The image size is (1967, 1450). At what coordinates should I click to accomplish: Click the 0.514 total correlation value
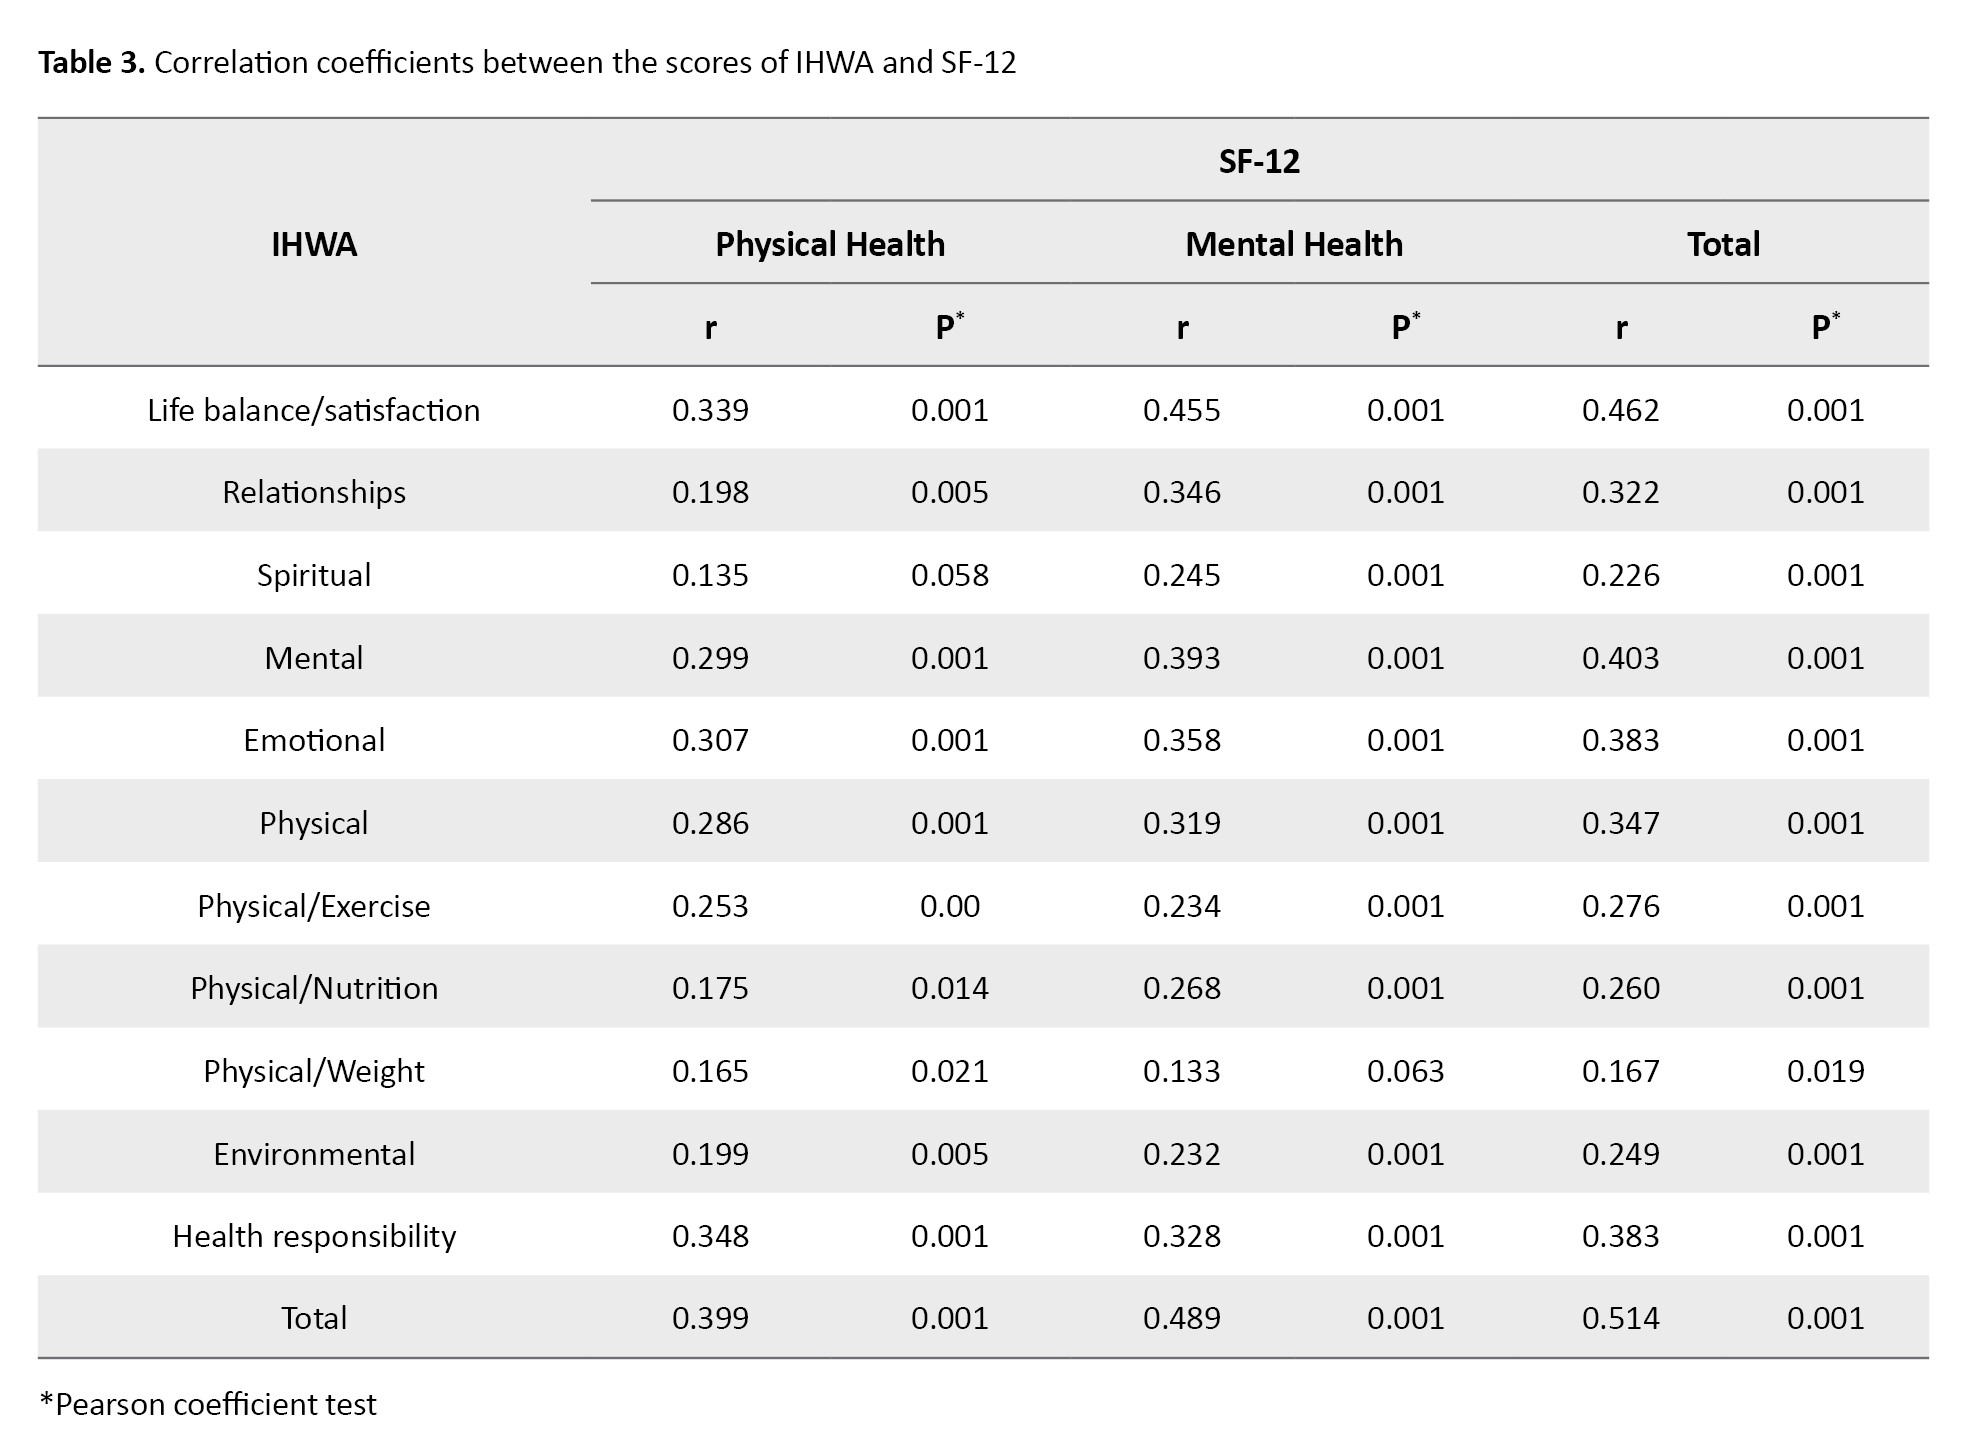click(1620, 1318)
